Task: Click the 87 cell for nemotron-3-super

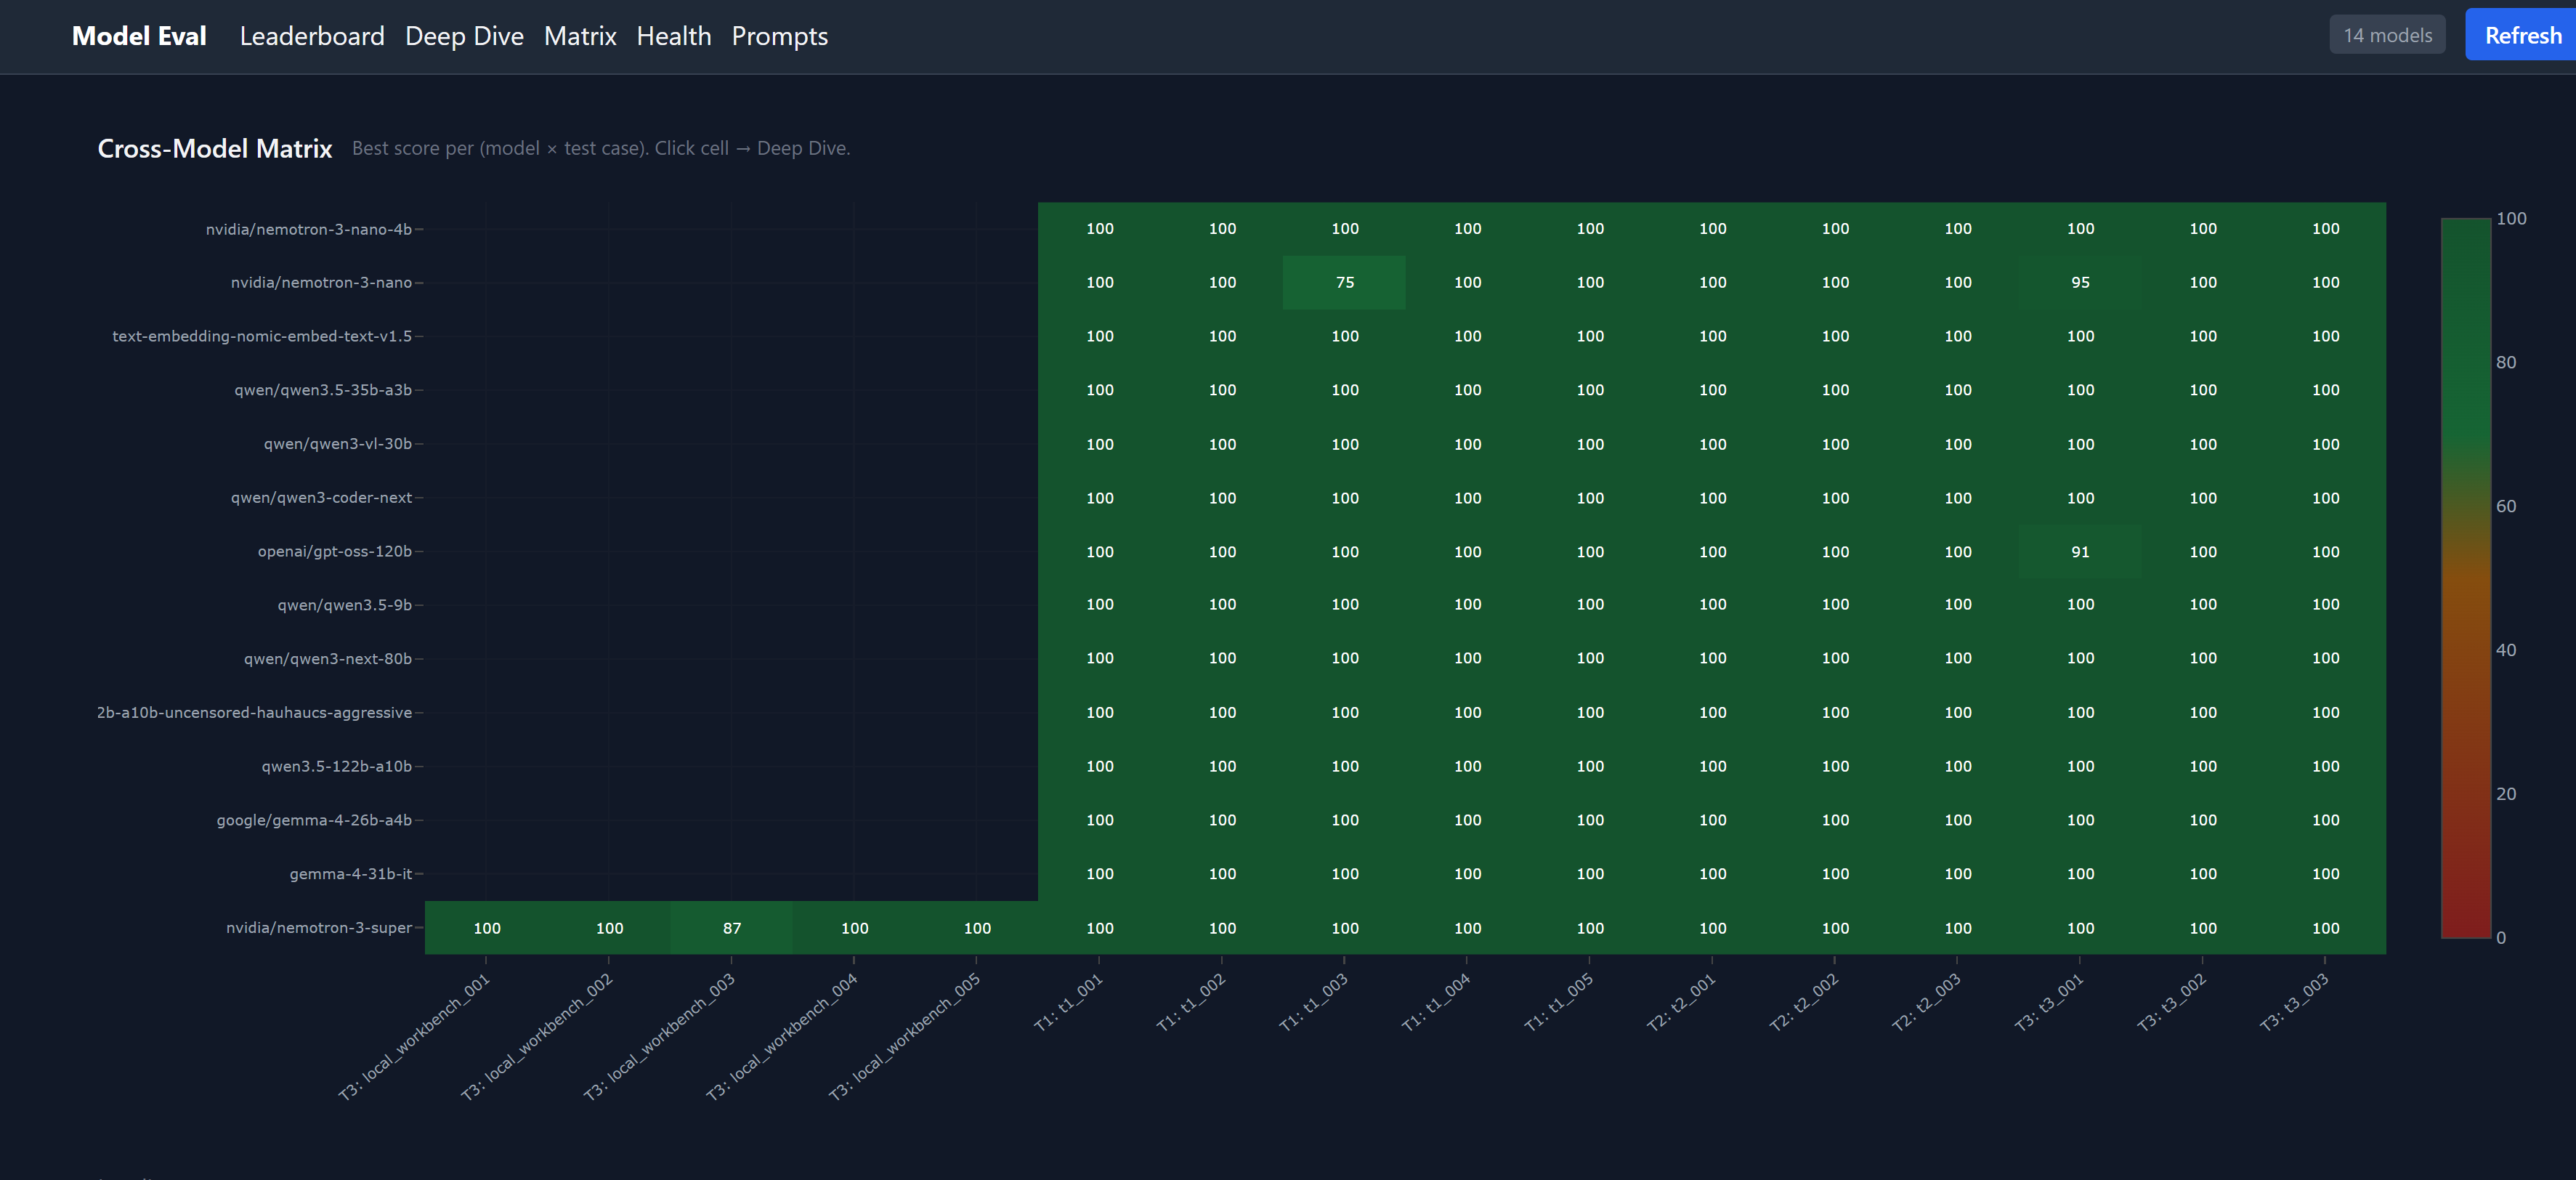Action: pos(731,928)
